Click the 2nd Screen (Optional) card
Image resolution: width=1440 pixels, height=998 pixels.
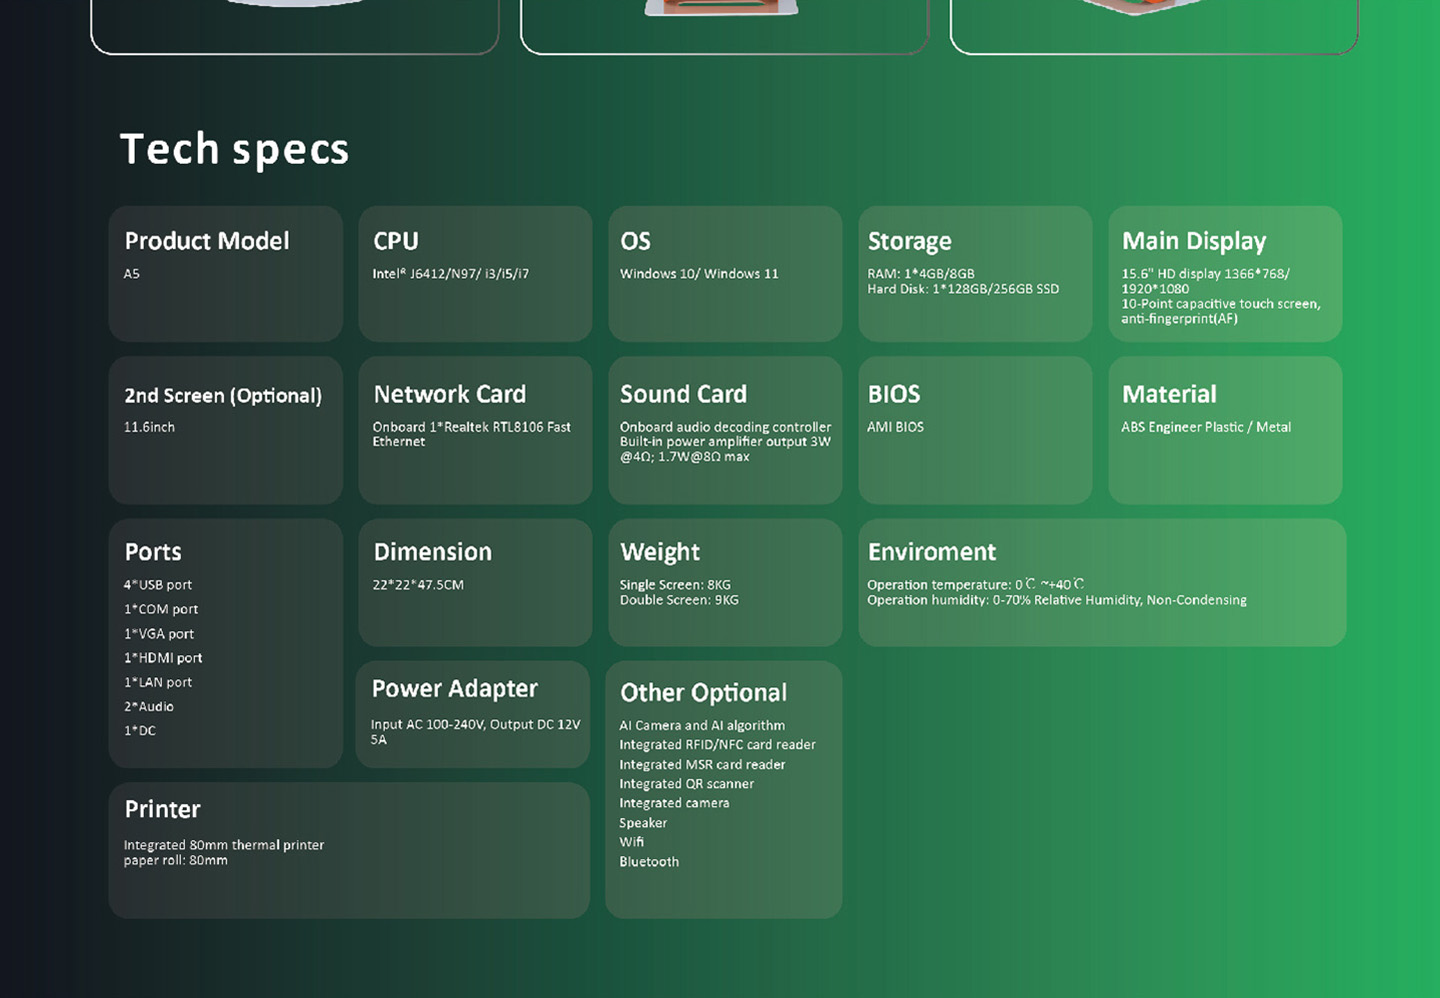coord(225,430)
